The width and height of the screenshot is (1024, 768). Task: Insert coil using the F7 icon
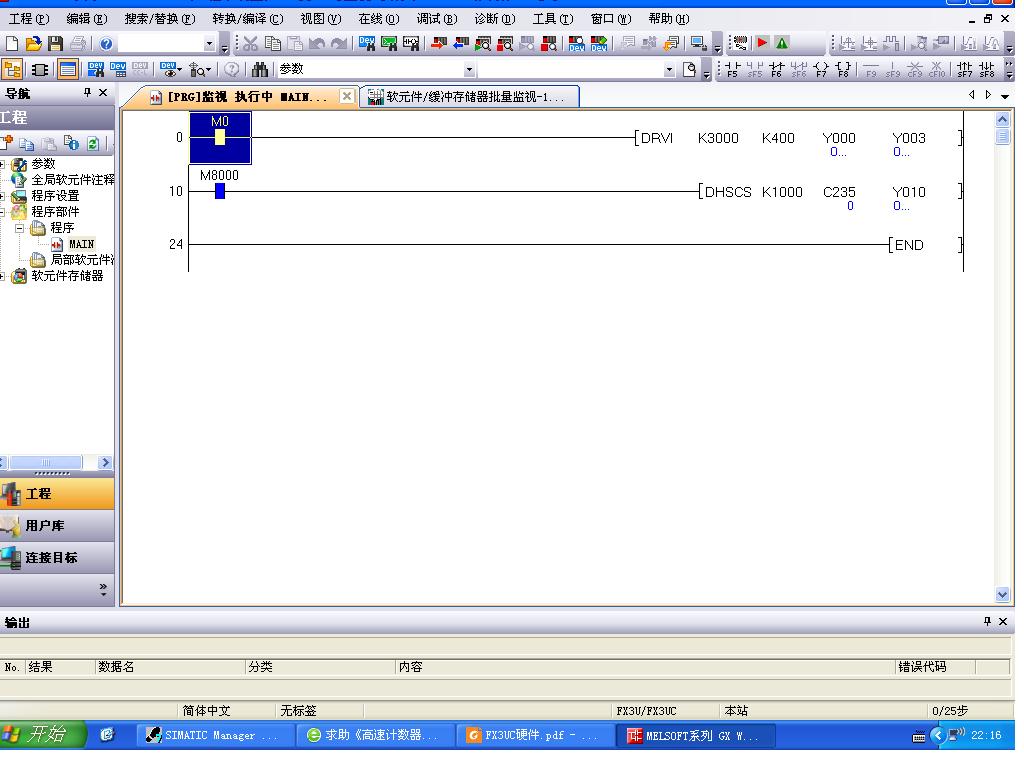(821, 70)
